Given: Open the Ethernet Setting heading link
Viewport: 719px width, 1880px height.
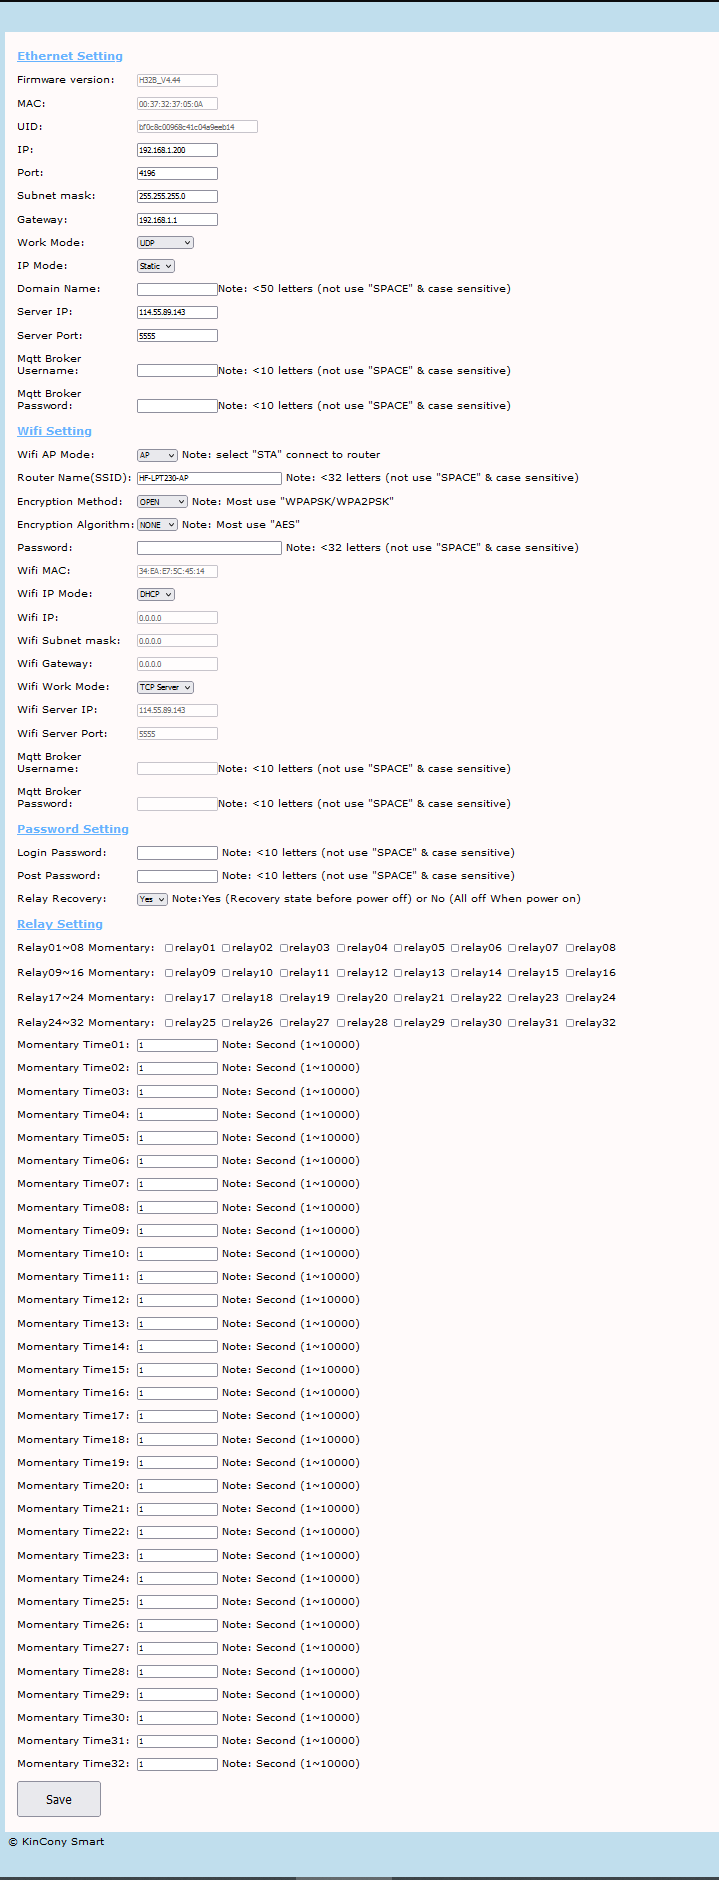Looking at the screenshot, I should (70, 56).
